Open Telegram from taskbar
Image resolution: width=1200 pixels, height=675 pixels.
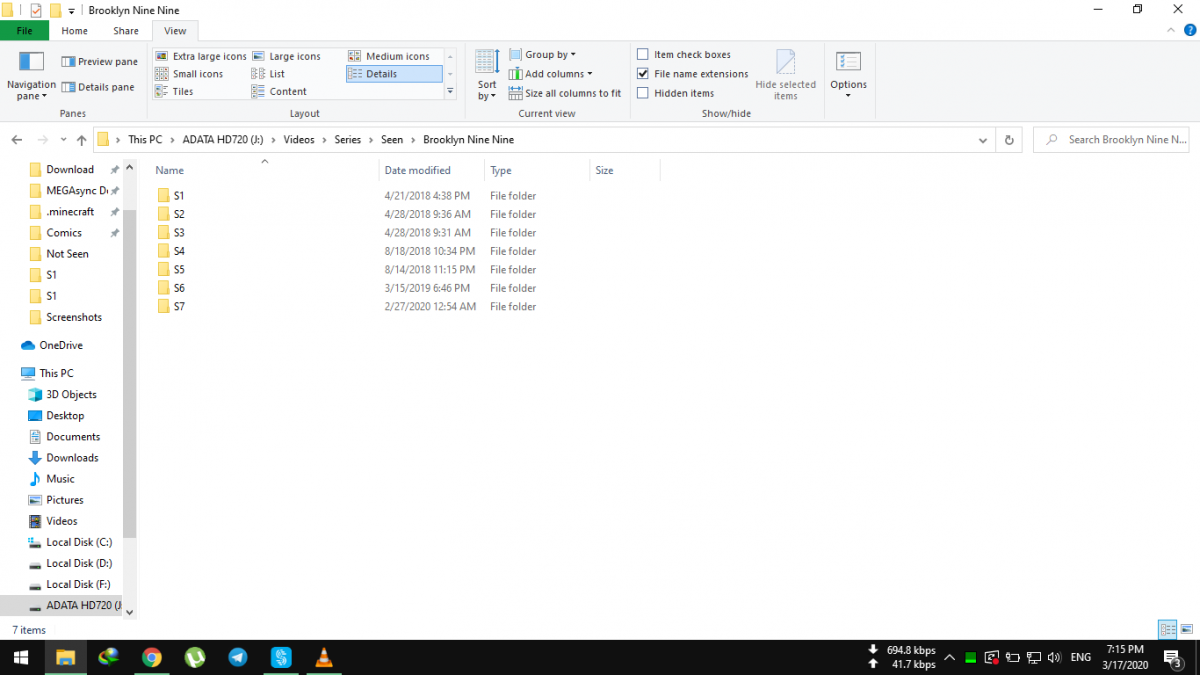point(238,657)
